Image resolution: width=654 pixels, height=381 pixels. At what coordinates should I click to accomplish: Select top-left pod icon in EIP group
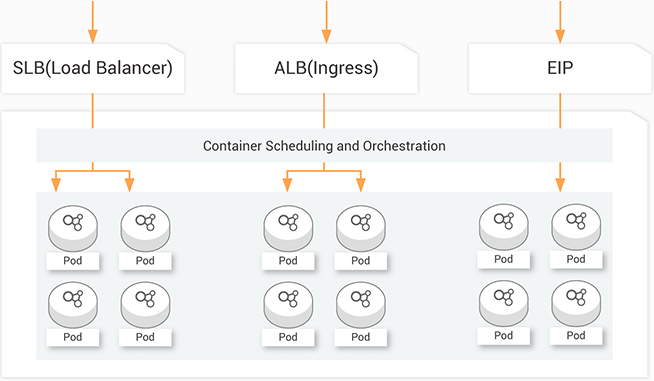click(503, 227)
